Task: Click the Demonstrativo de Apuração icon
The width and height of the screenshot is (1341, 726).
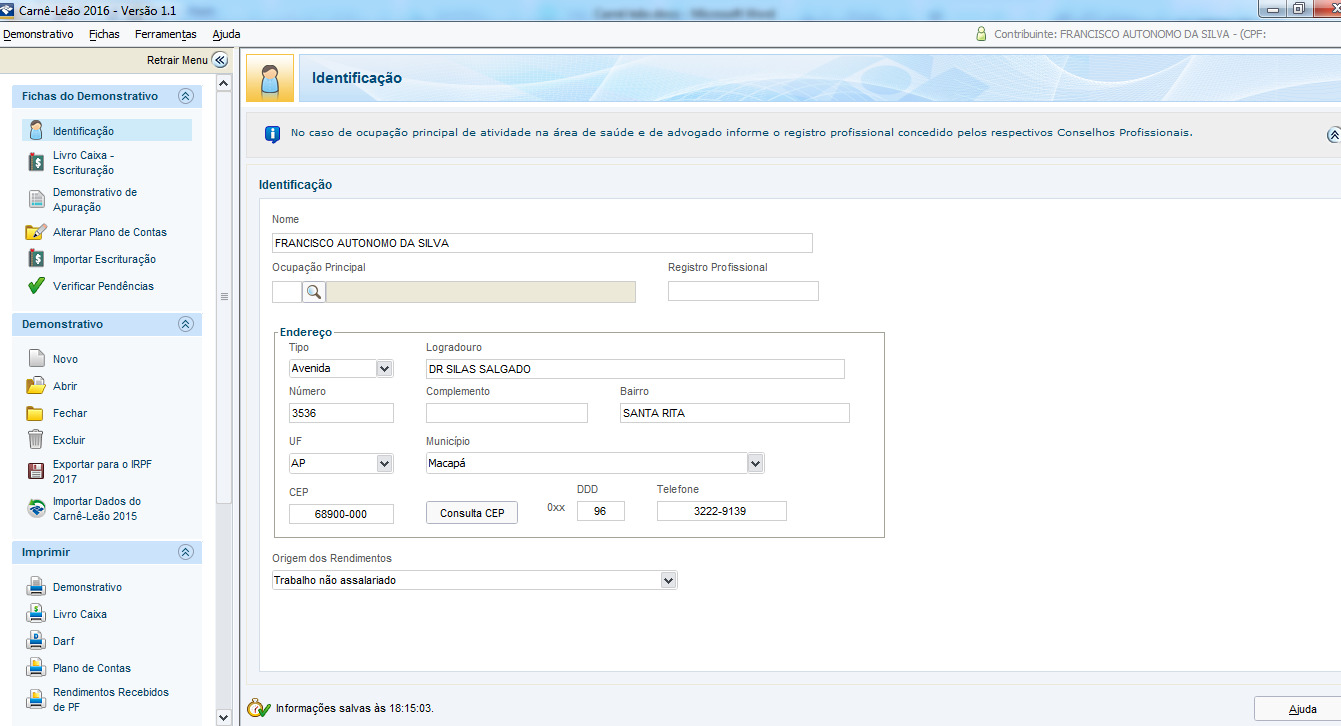Action: 36,199
